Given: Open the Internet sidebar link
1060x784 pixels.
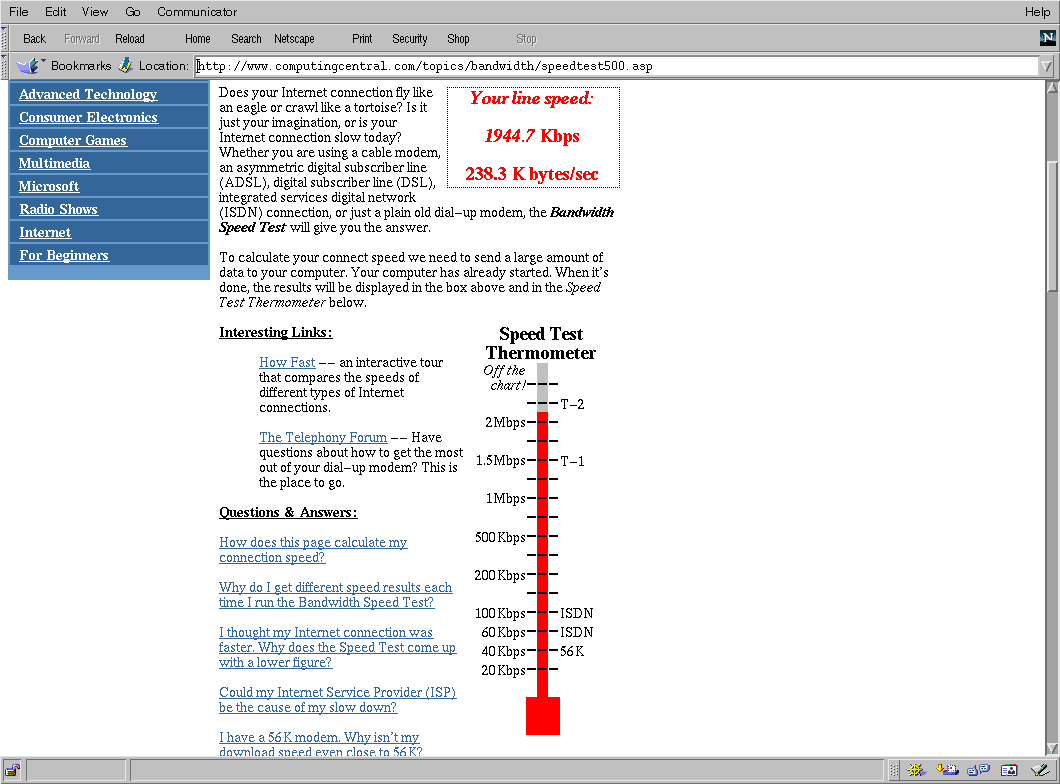Looking at the screenshot, I should click(45, 232).
